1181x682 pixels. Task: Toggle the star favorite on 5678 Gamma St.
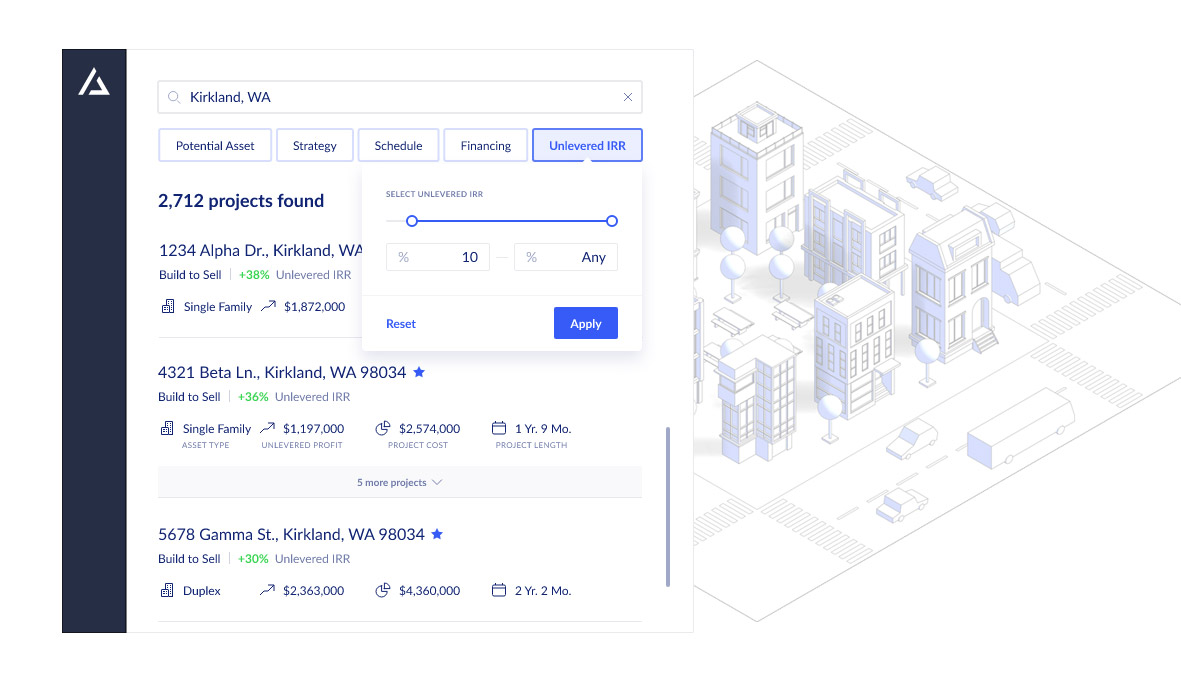[x=436, y=533]
